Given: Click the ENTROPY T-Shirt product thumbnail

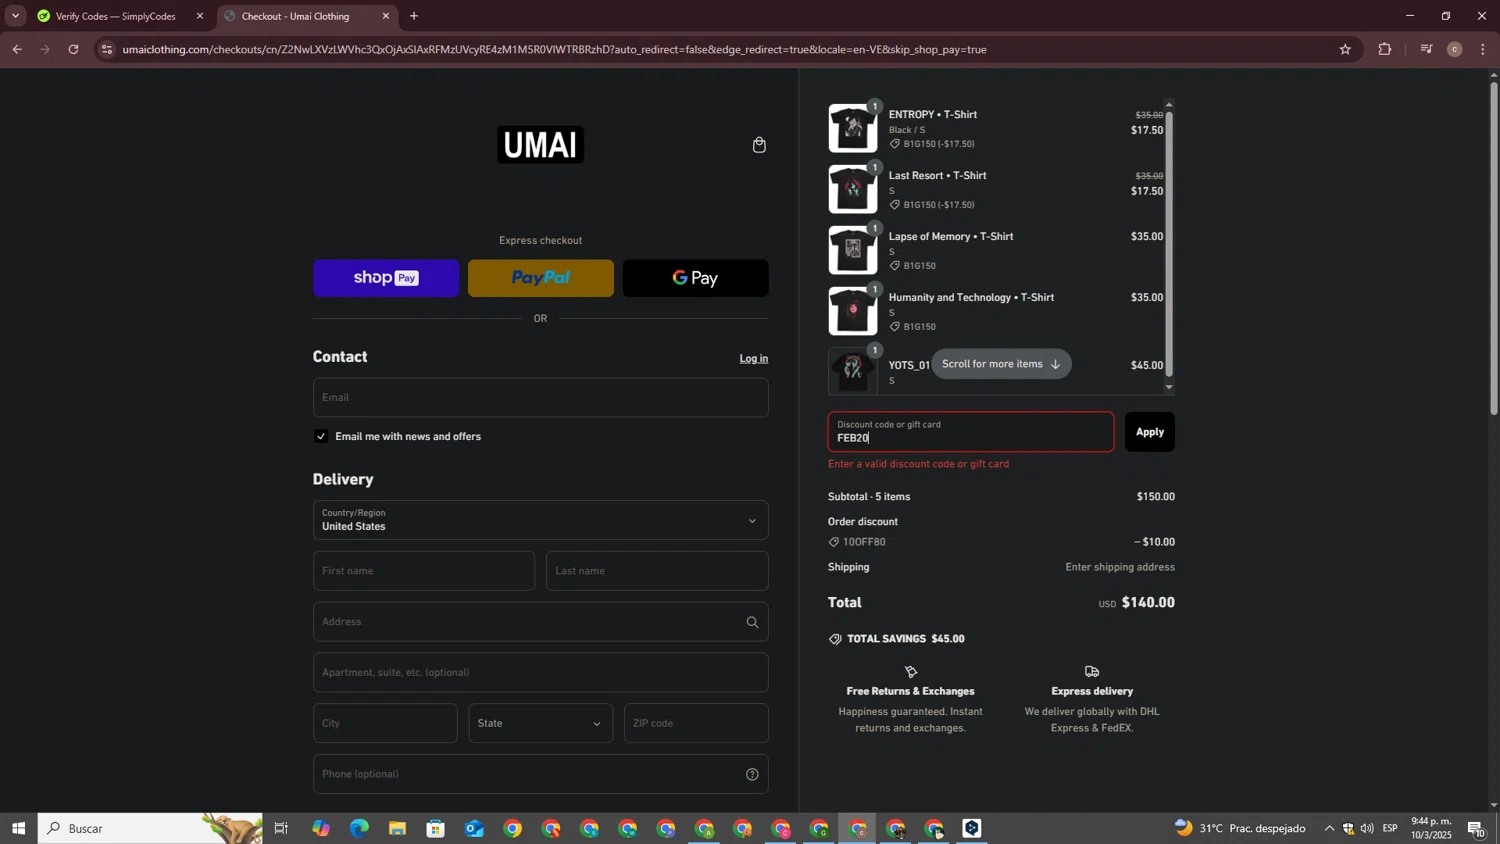Looking at the screenshot, I should coord(853,129).
